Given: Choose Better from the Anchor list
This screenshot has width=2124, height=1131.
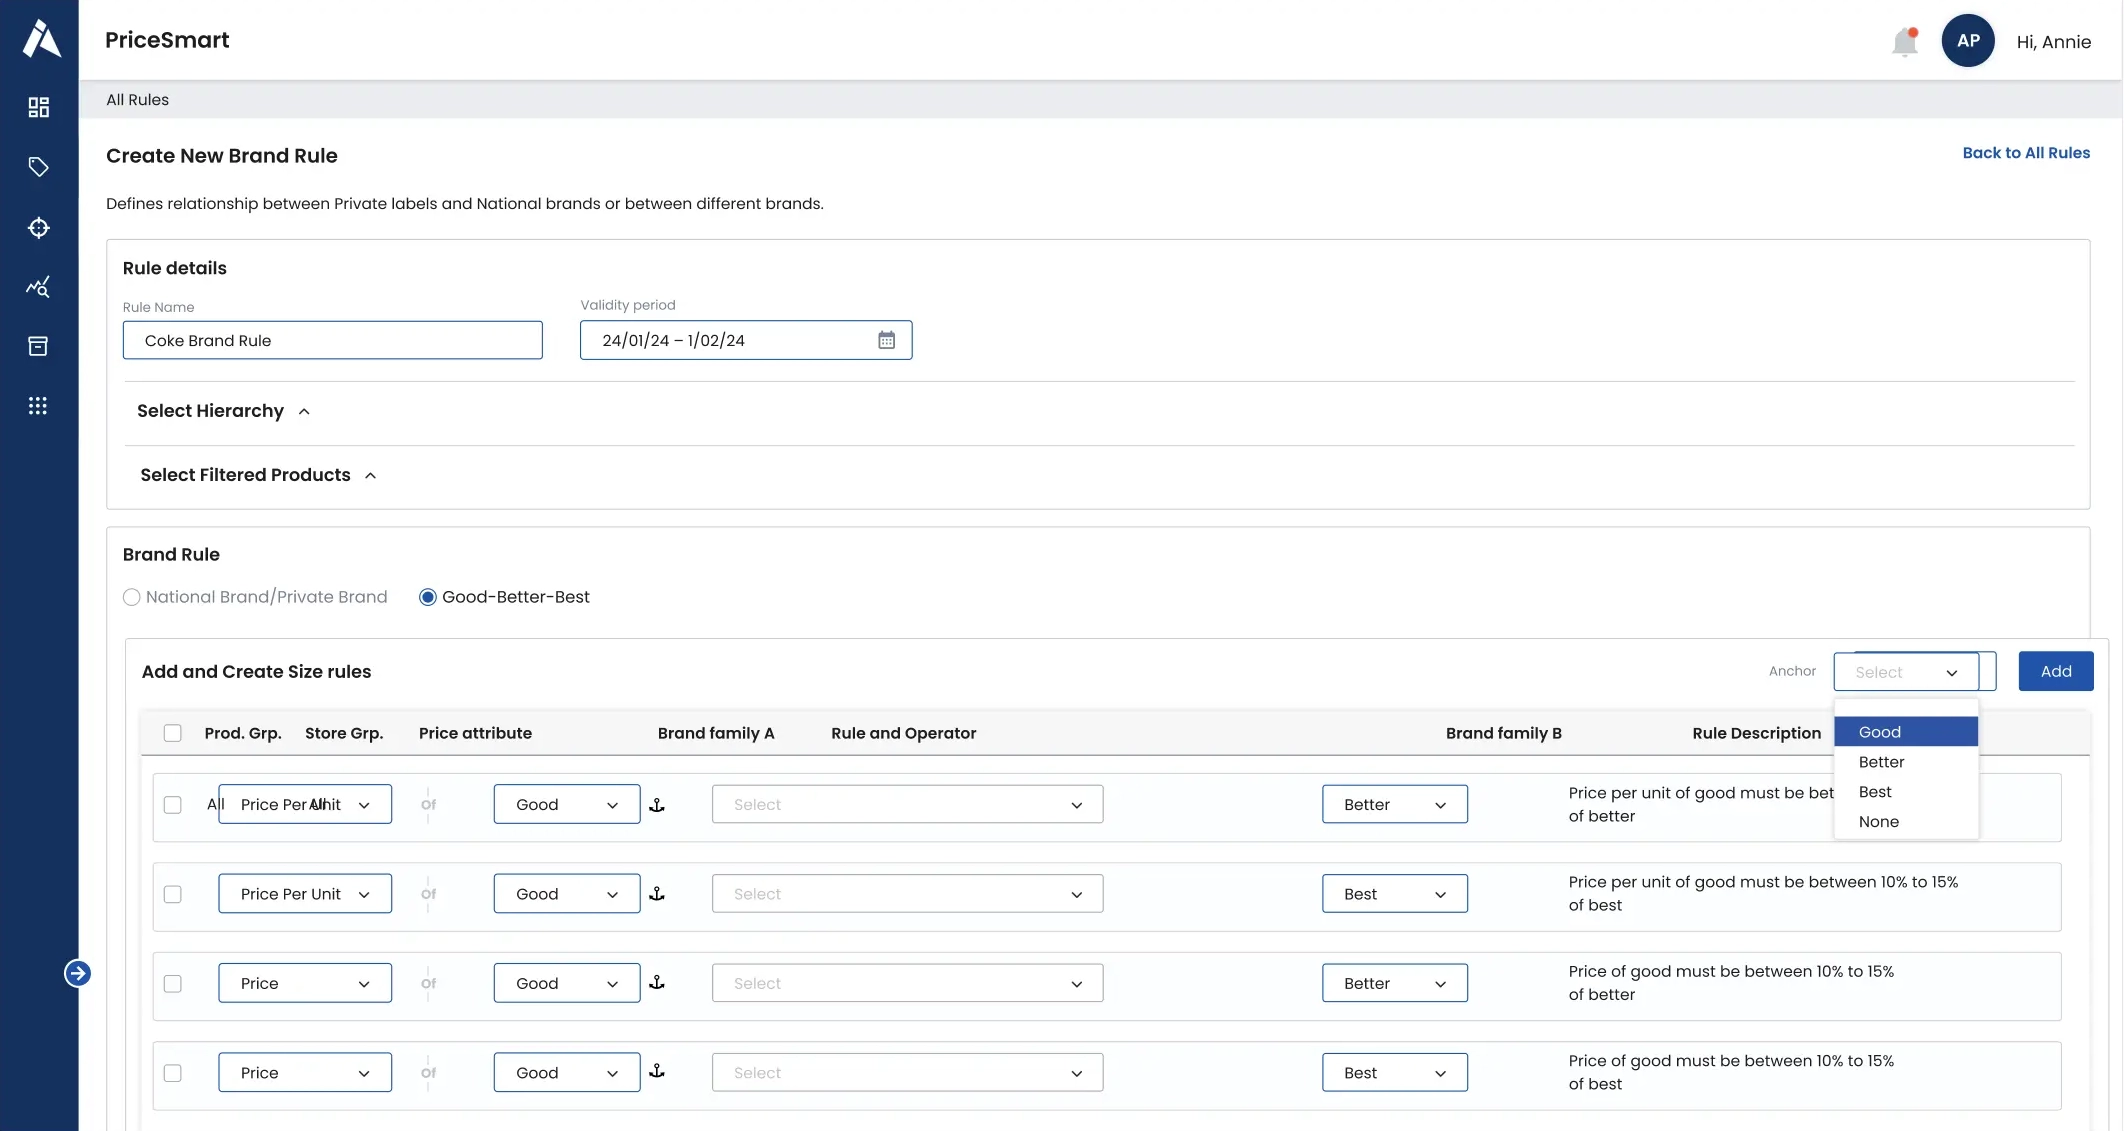Looking at the screenshot, I should (1906, 762).
